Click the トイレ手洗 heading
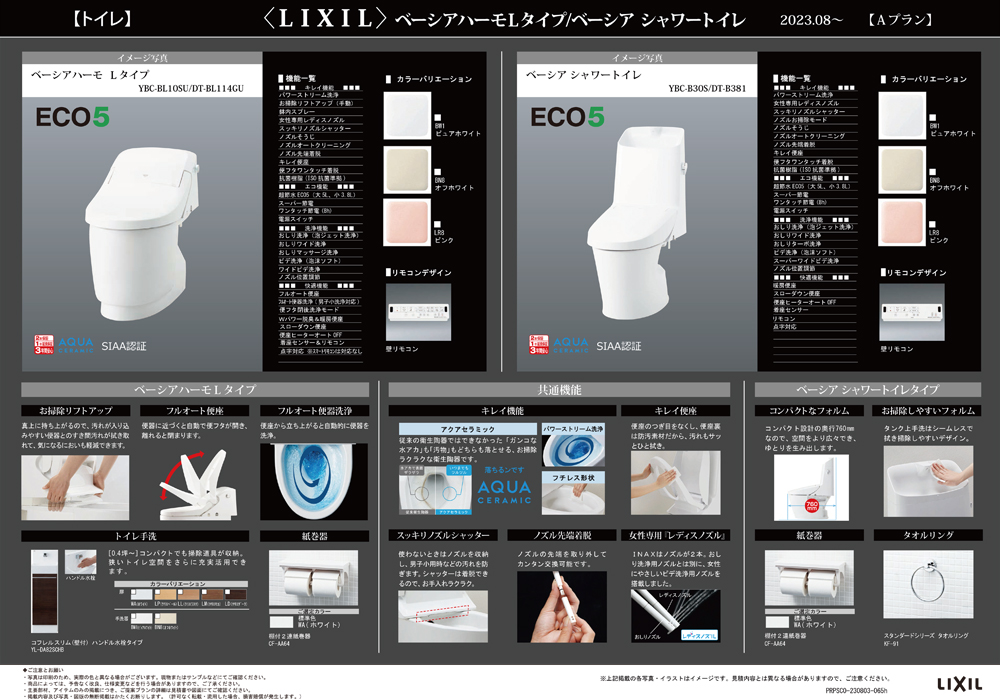This screenshot has height=699, width=1000. tap(135, 536)
